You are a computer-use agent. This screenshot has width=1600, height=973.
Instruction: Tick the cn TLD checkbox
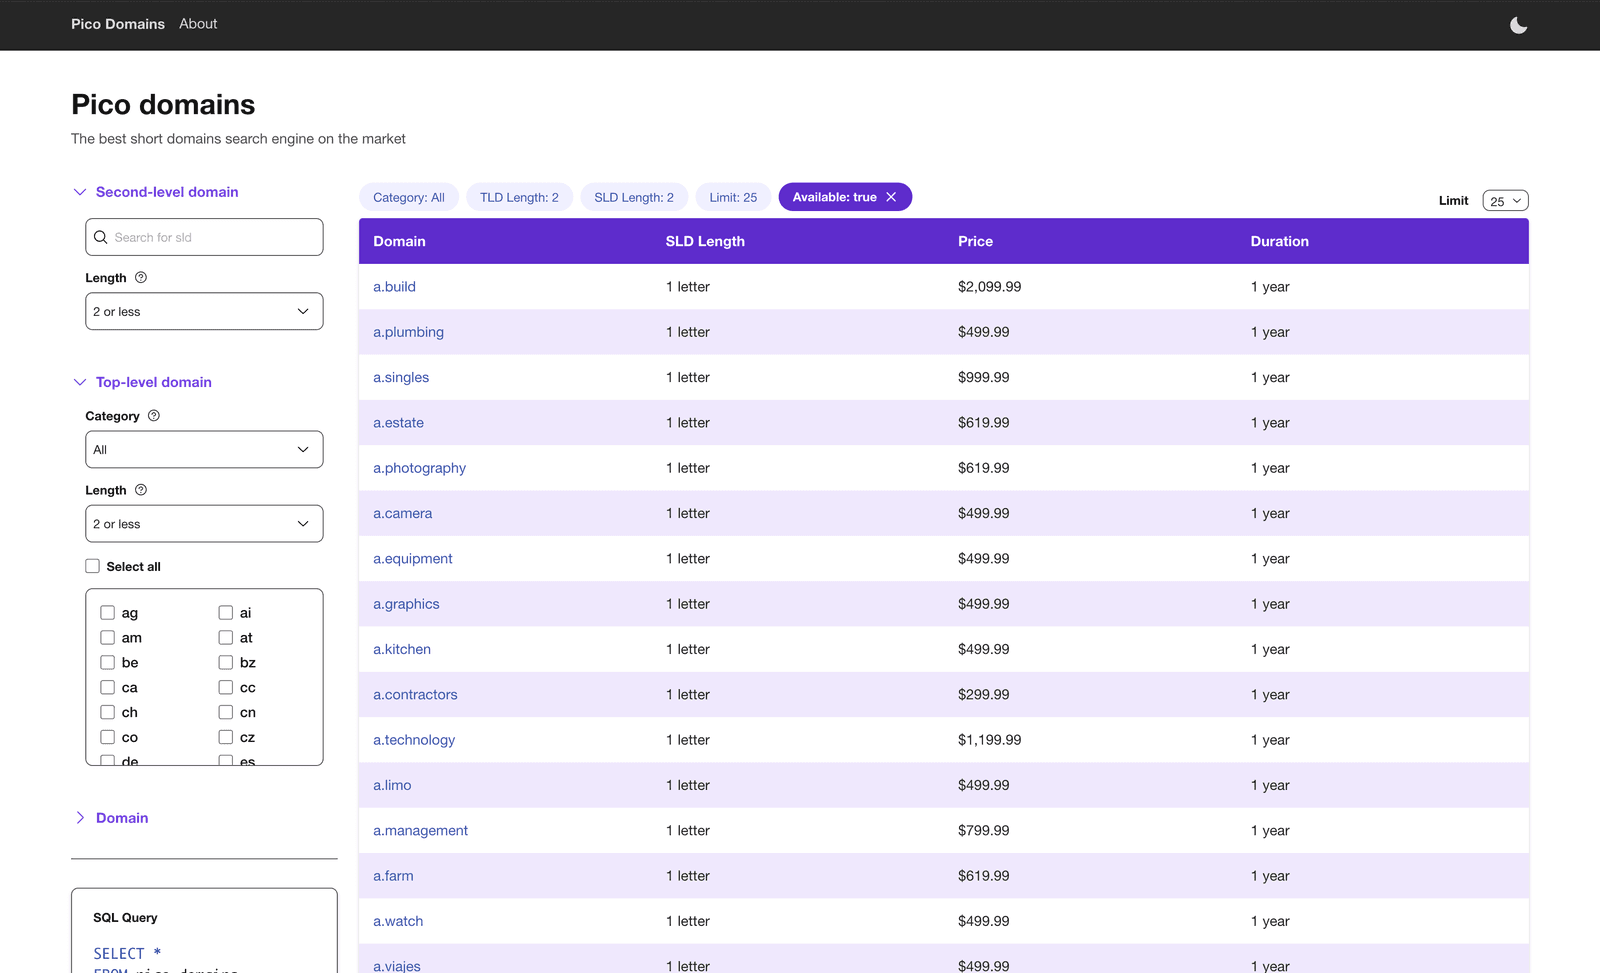(225, 712)
